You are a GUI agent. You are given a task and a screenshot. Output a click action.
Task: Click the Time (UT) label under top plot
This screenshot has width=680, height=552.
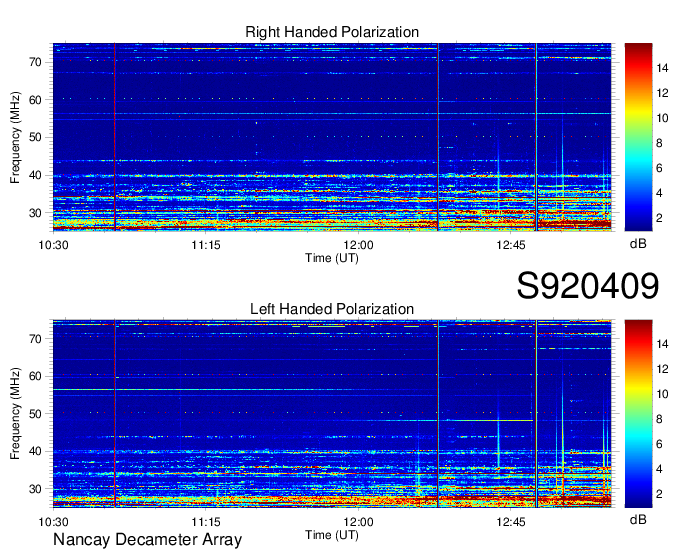point(332,258)
